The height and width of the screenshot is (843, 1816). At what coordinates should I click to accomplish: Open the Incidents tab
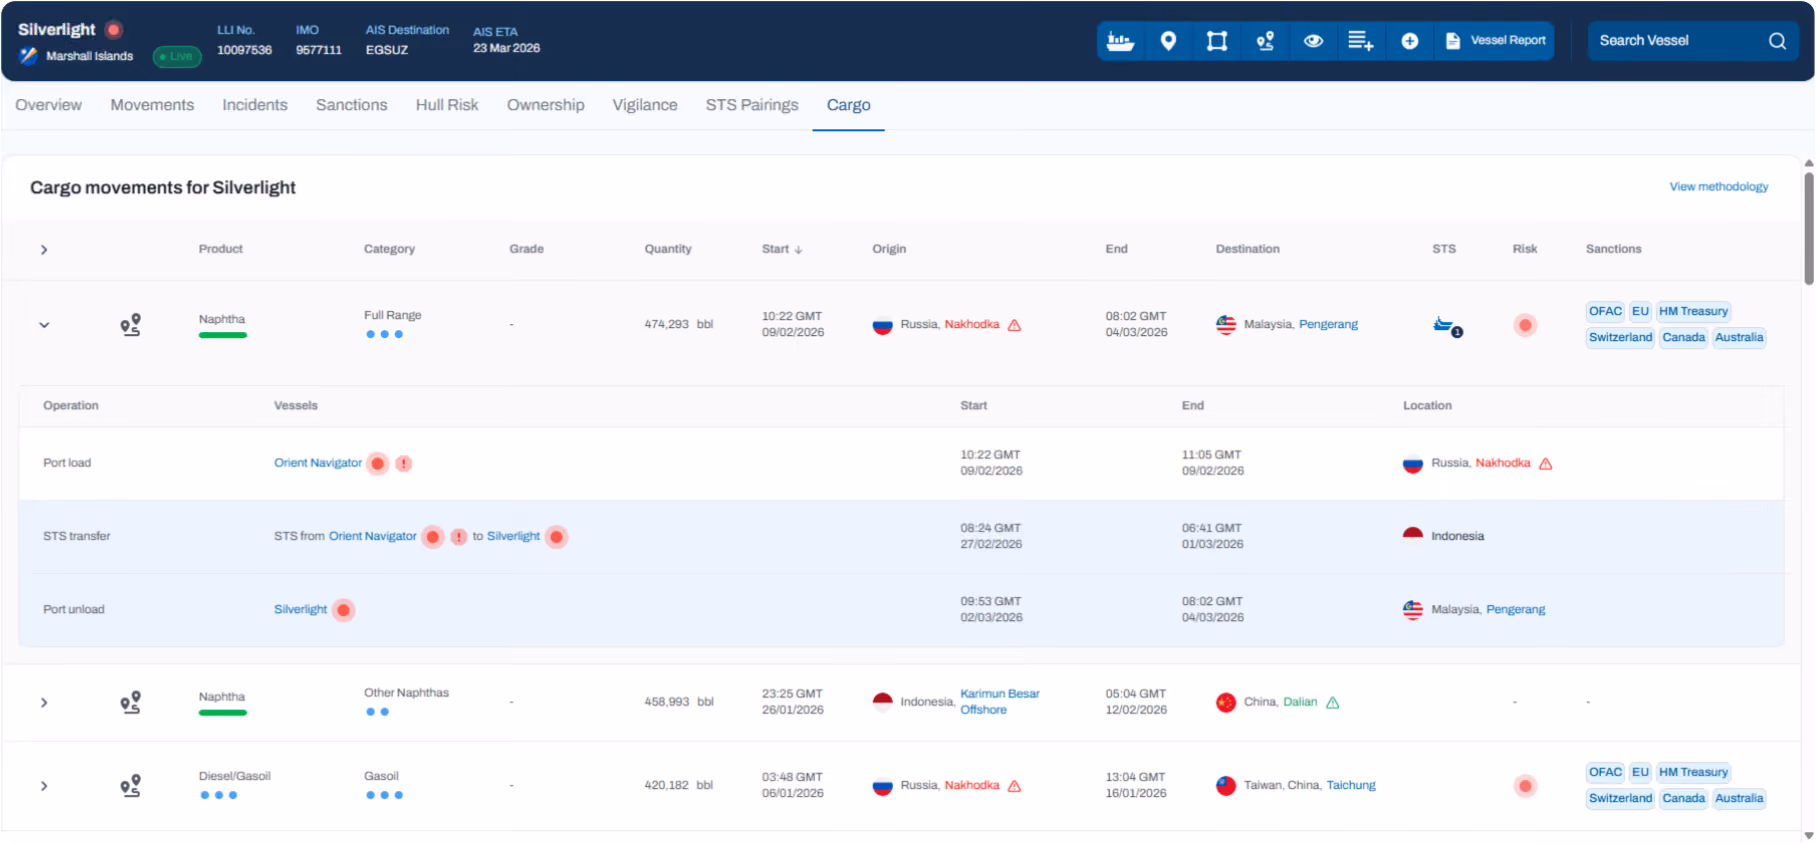(x=255, y=105)
